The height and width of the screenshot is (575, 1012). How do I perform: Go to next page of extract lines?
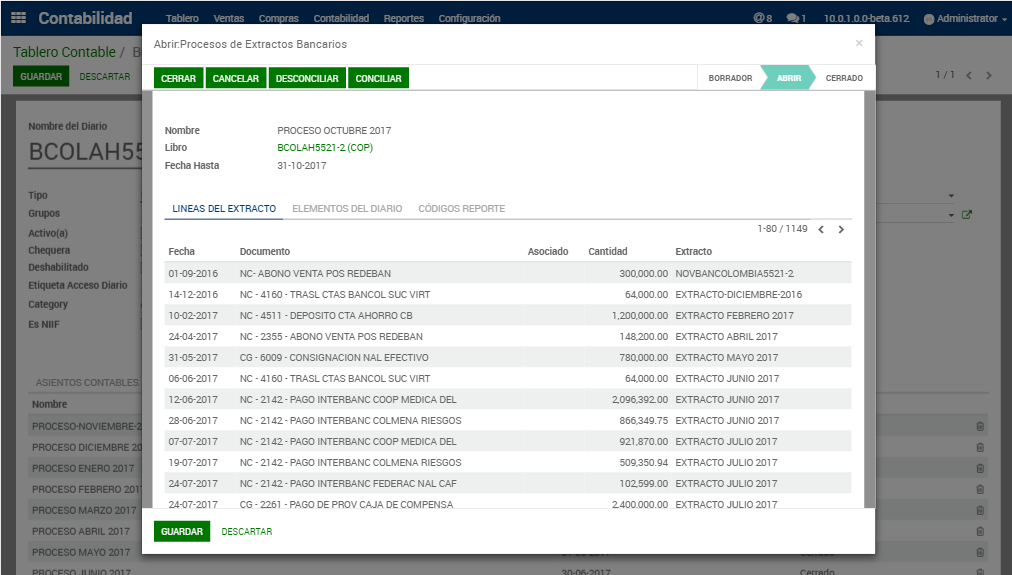pyautogui.click(x=841, y=230)
